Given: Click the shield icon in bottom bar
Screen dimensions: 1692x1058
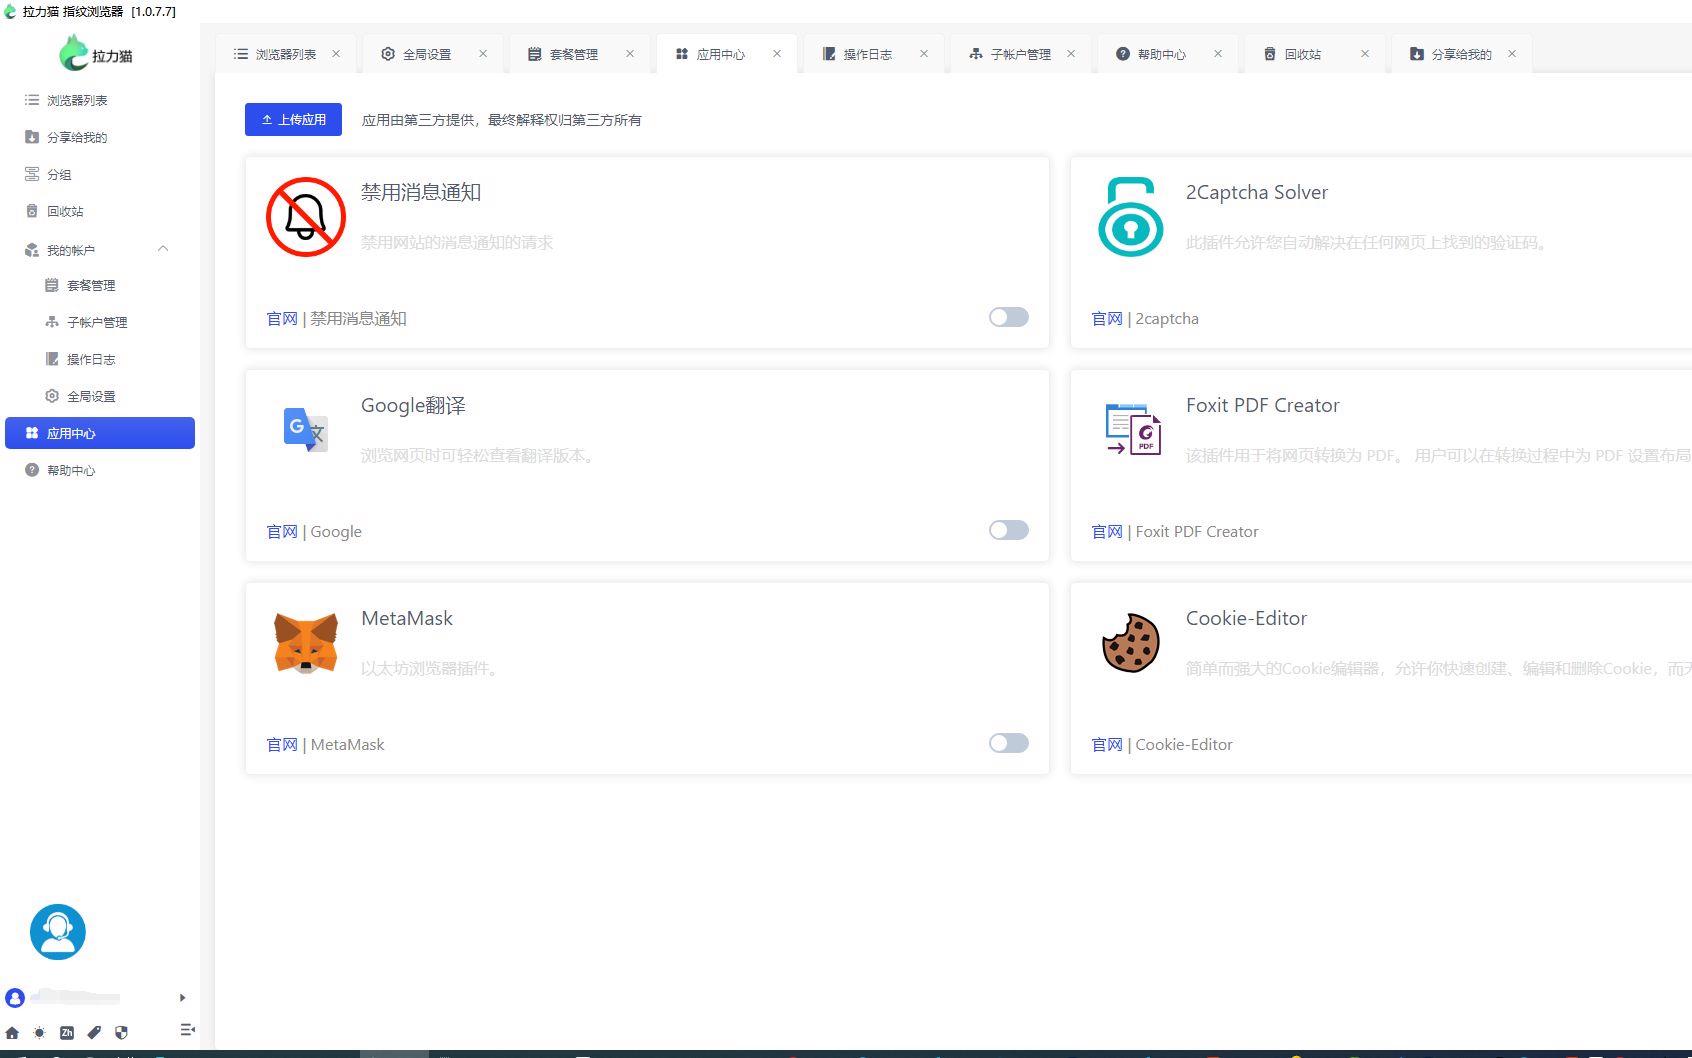Looking at the screenshot, I should [x=121, y=1032].
